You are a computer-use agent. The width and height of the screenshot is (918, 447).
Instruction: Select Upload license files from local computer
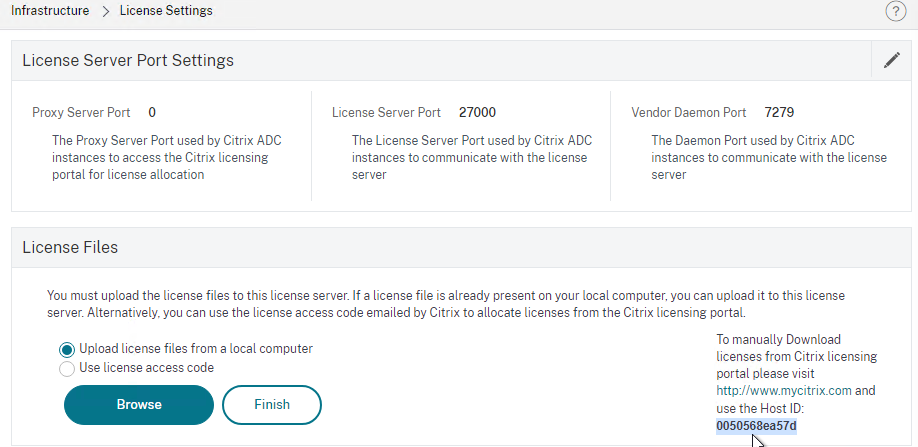67,350
